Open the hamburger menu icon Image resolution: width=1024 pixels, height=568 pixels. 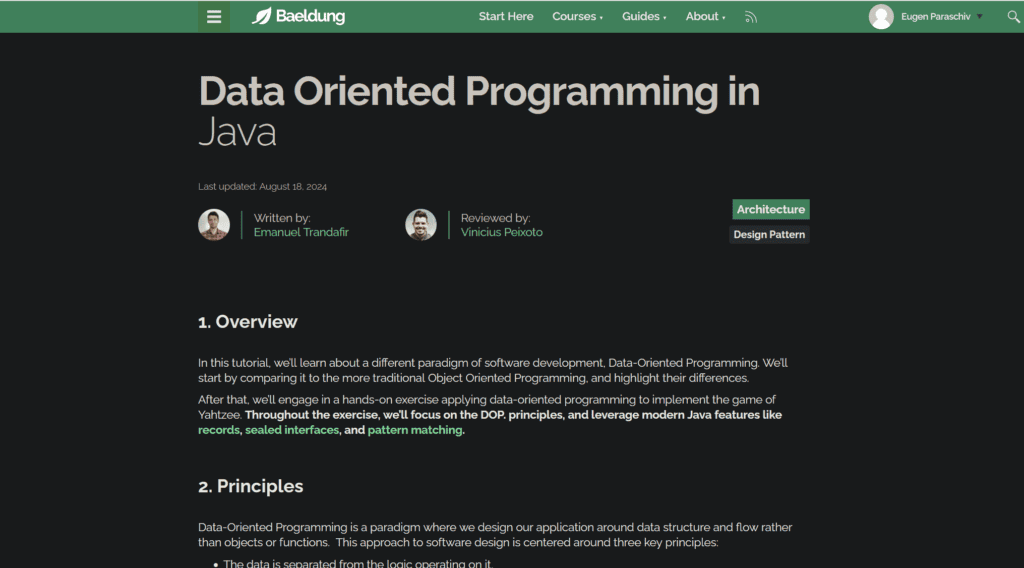(x=214, y=17)
